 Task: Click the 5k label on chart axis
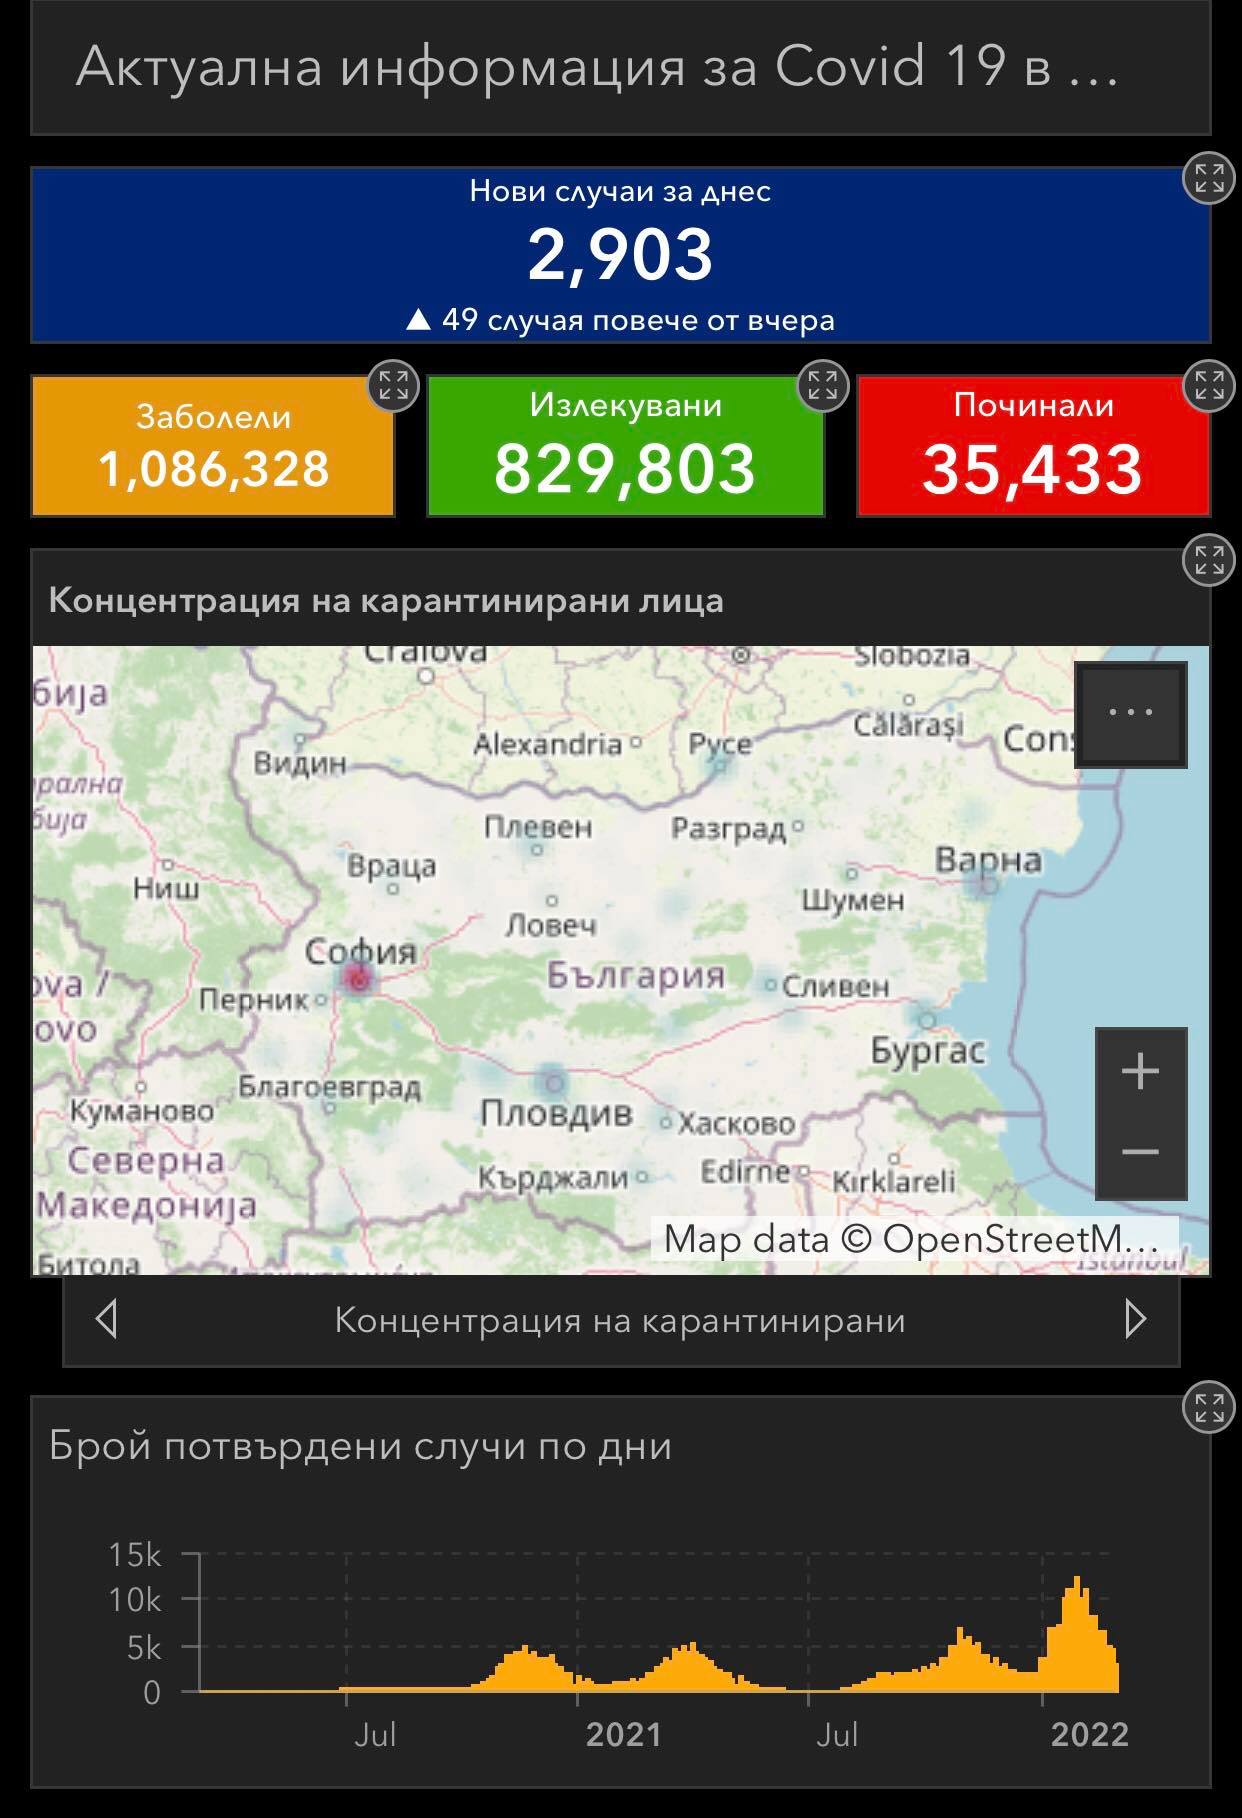point(144,1647)
